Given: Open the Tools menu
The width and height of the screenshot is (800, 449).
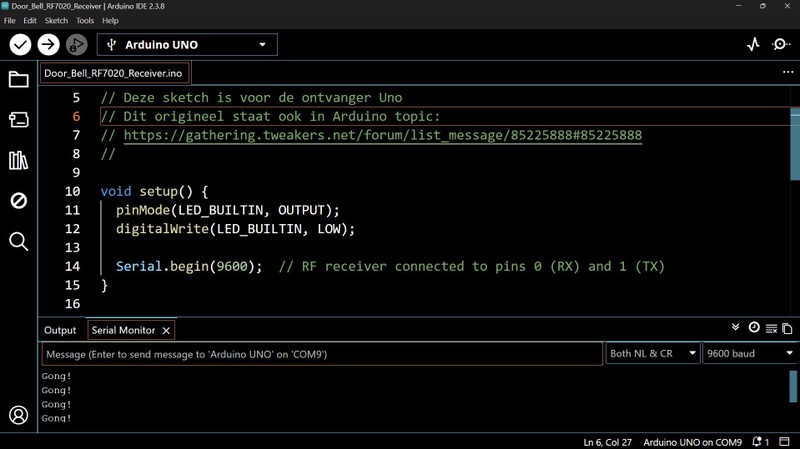Looking at the screenshot, I should [85, 21].
